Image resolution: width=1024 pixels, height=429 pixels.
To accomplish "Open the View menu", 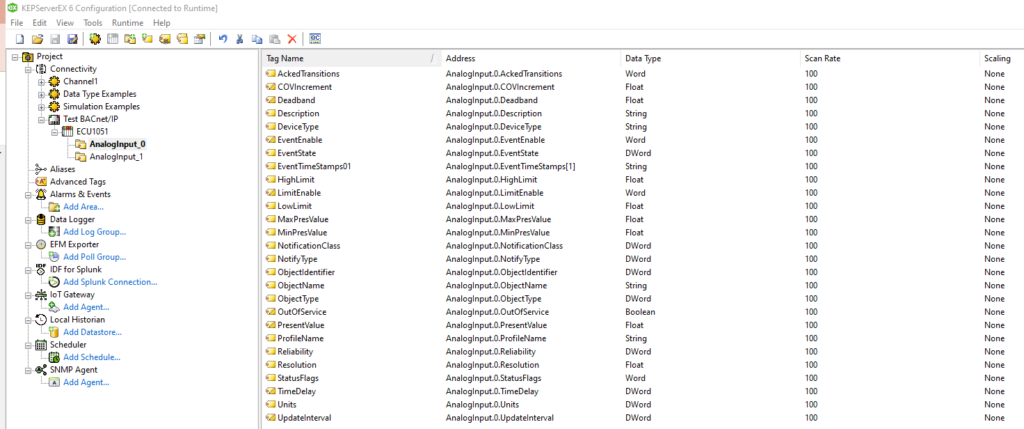I will point(65,23).
